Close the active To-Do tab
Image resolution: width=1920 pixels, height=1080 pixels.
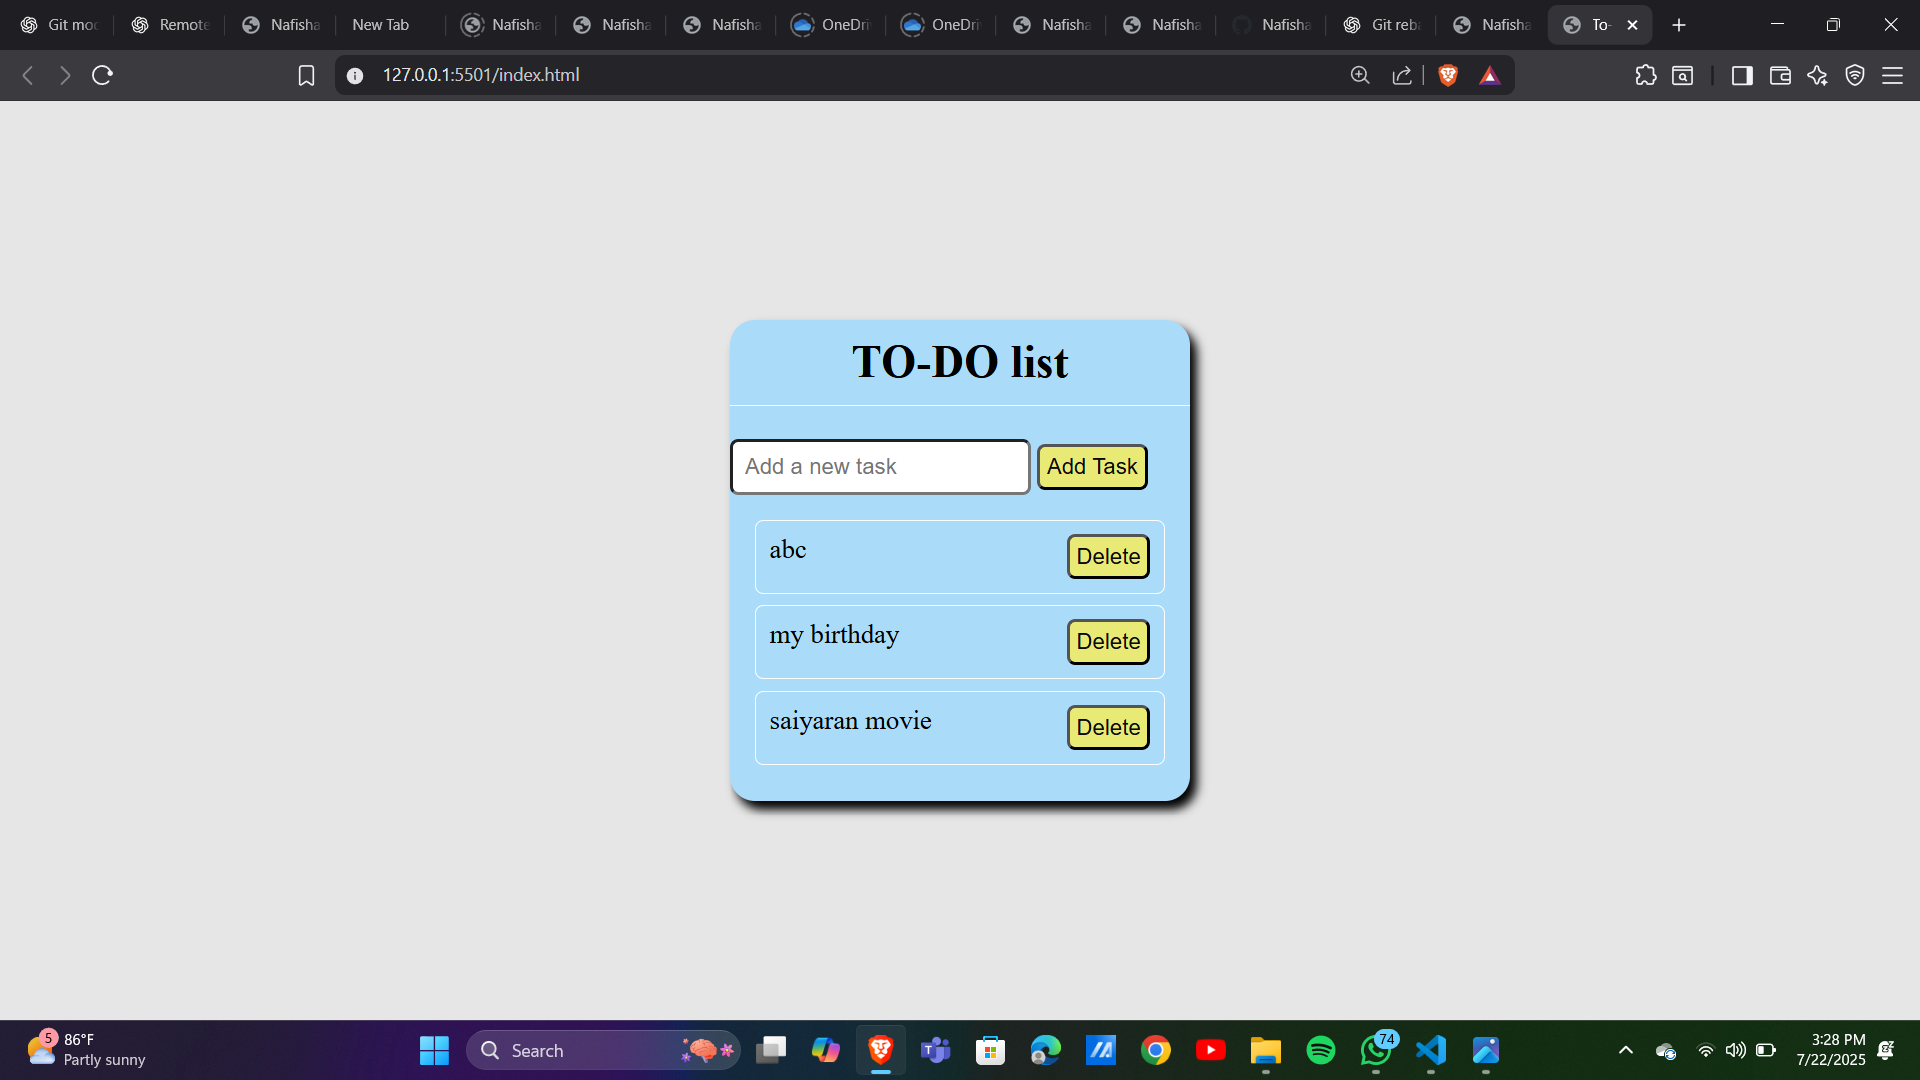(1633, 25)
